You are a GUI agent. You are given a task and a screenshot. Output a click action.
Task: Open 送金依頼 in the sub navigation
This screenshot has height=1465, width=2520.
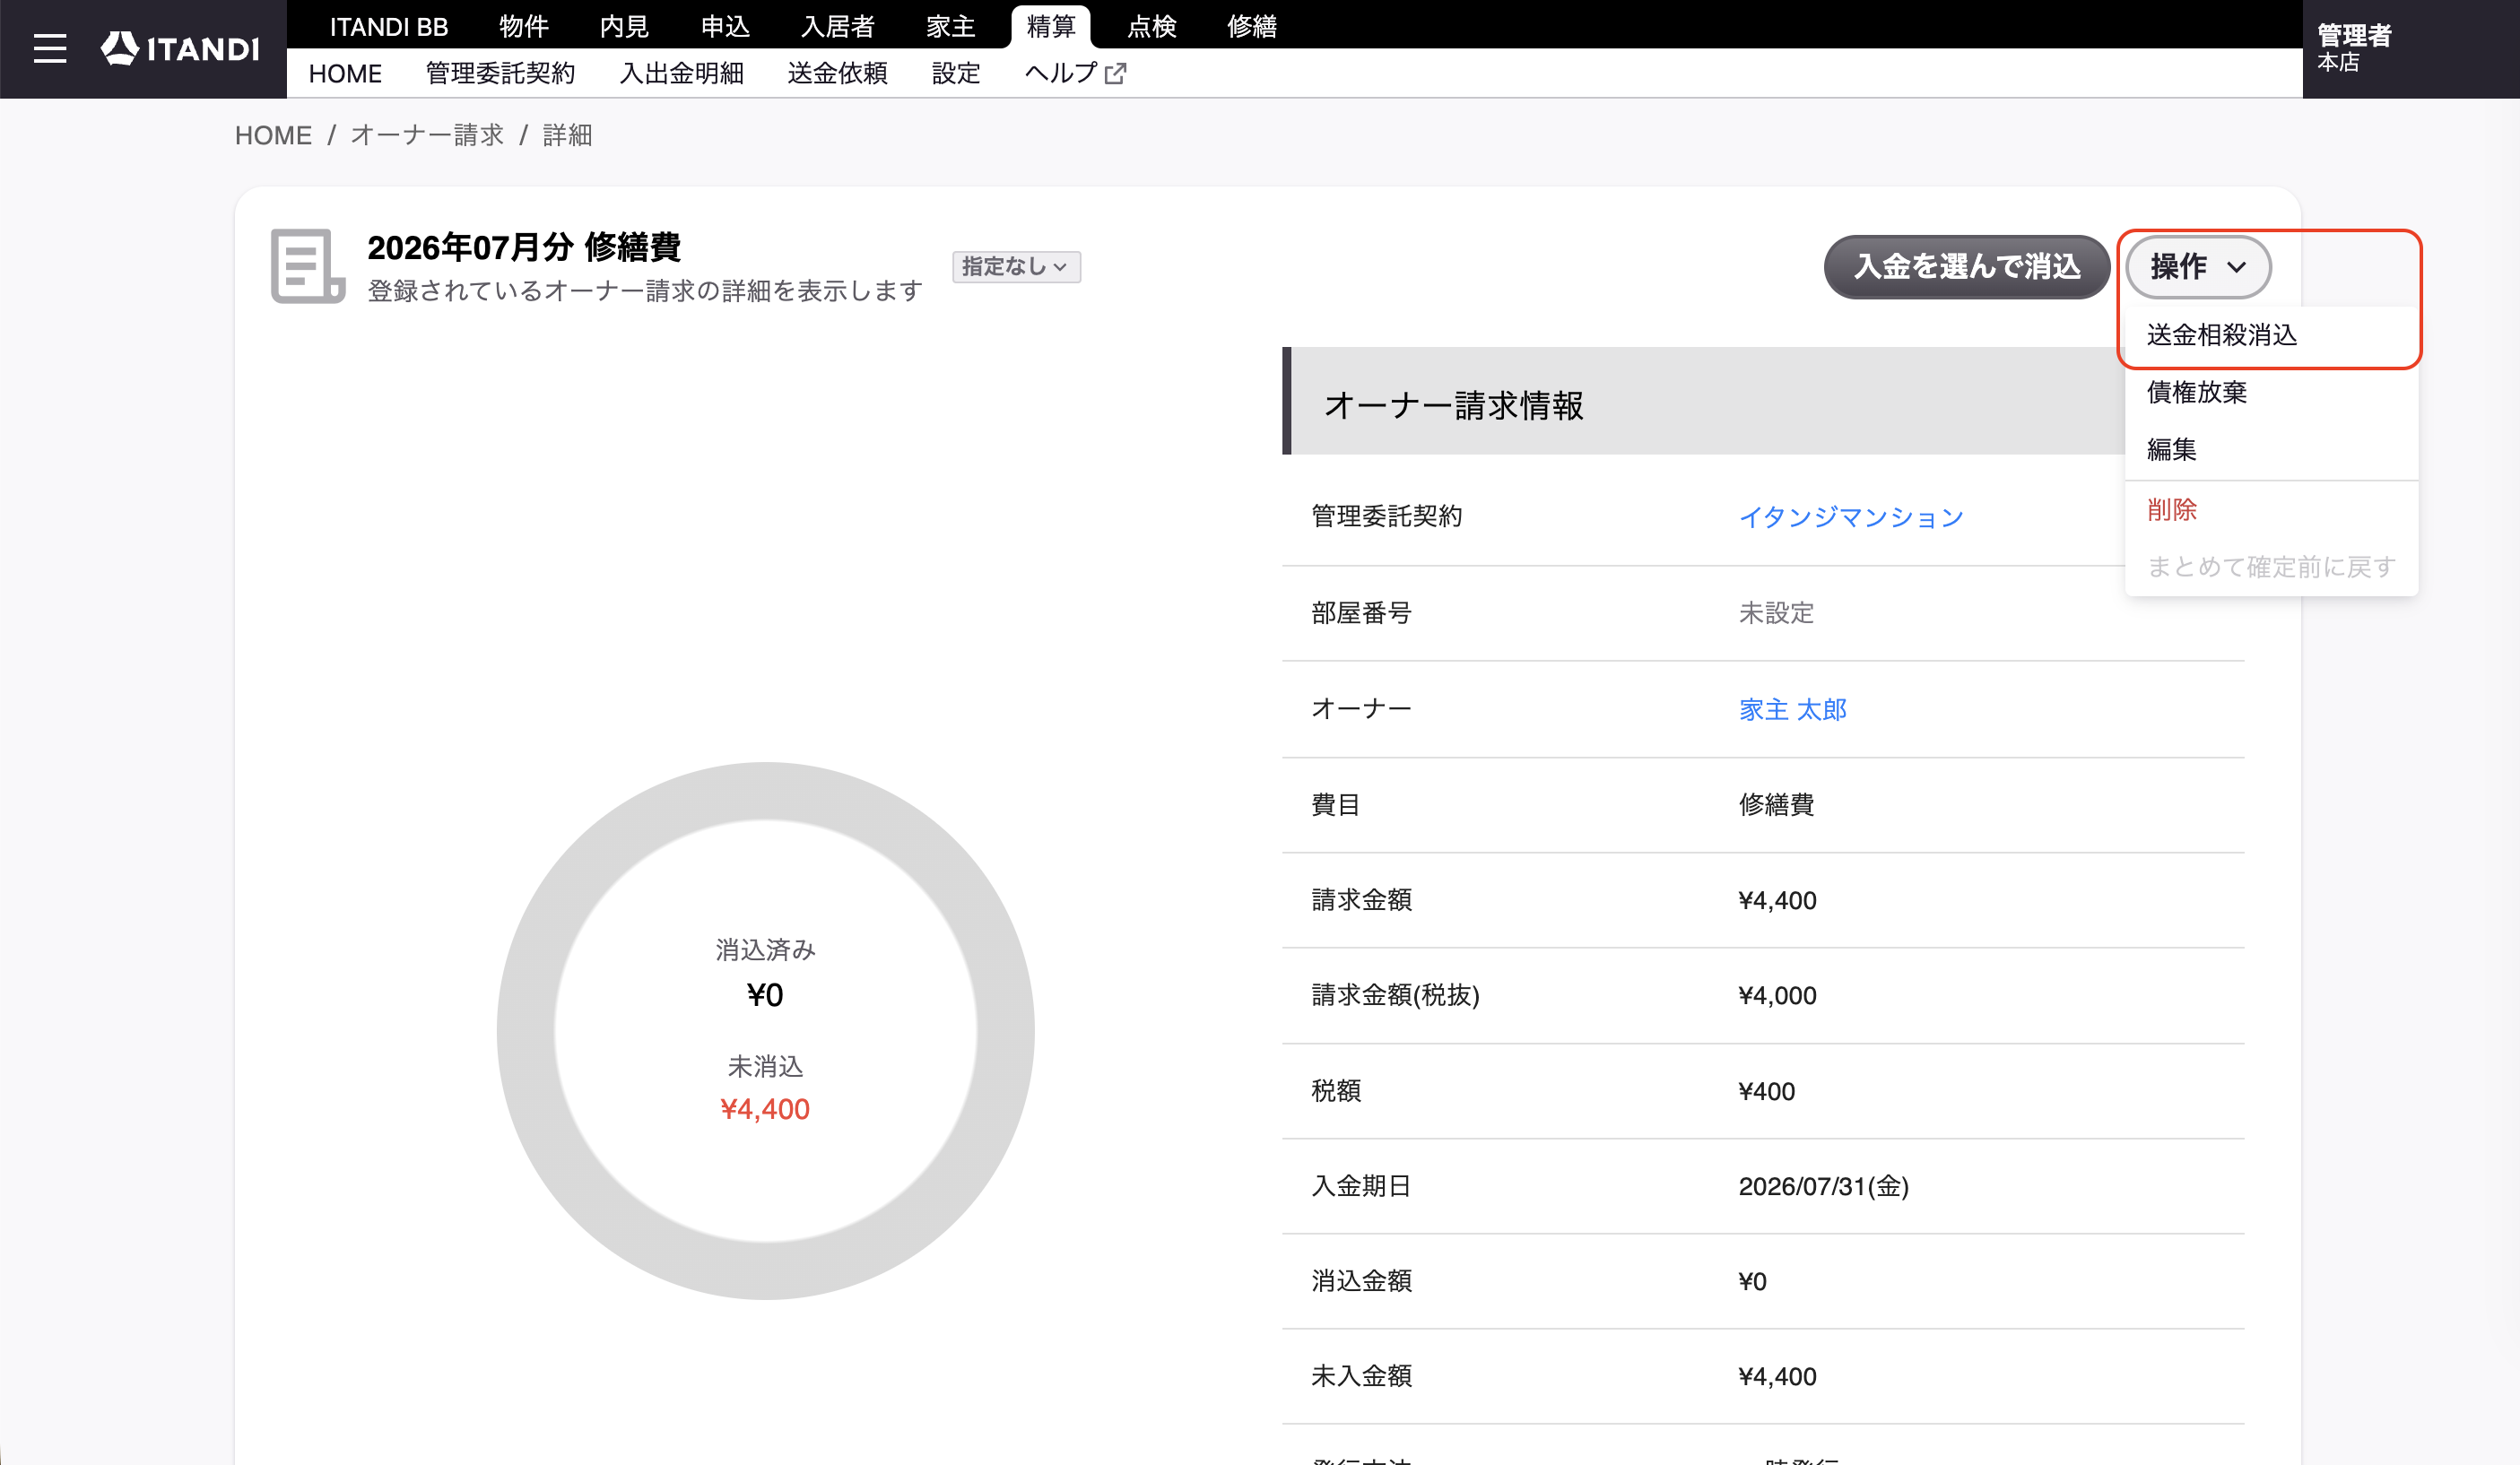point(837,73)
